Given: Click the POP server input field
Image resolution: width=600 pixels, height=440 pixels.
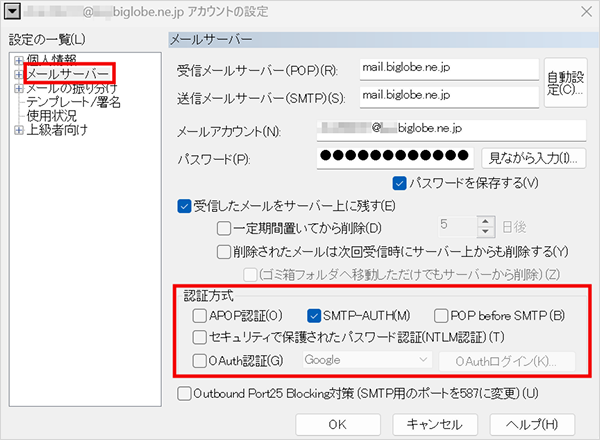Looking at the screenshot, I should click(x=449, y=69).
